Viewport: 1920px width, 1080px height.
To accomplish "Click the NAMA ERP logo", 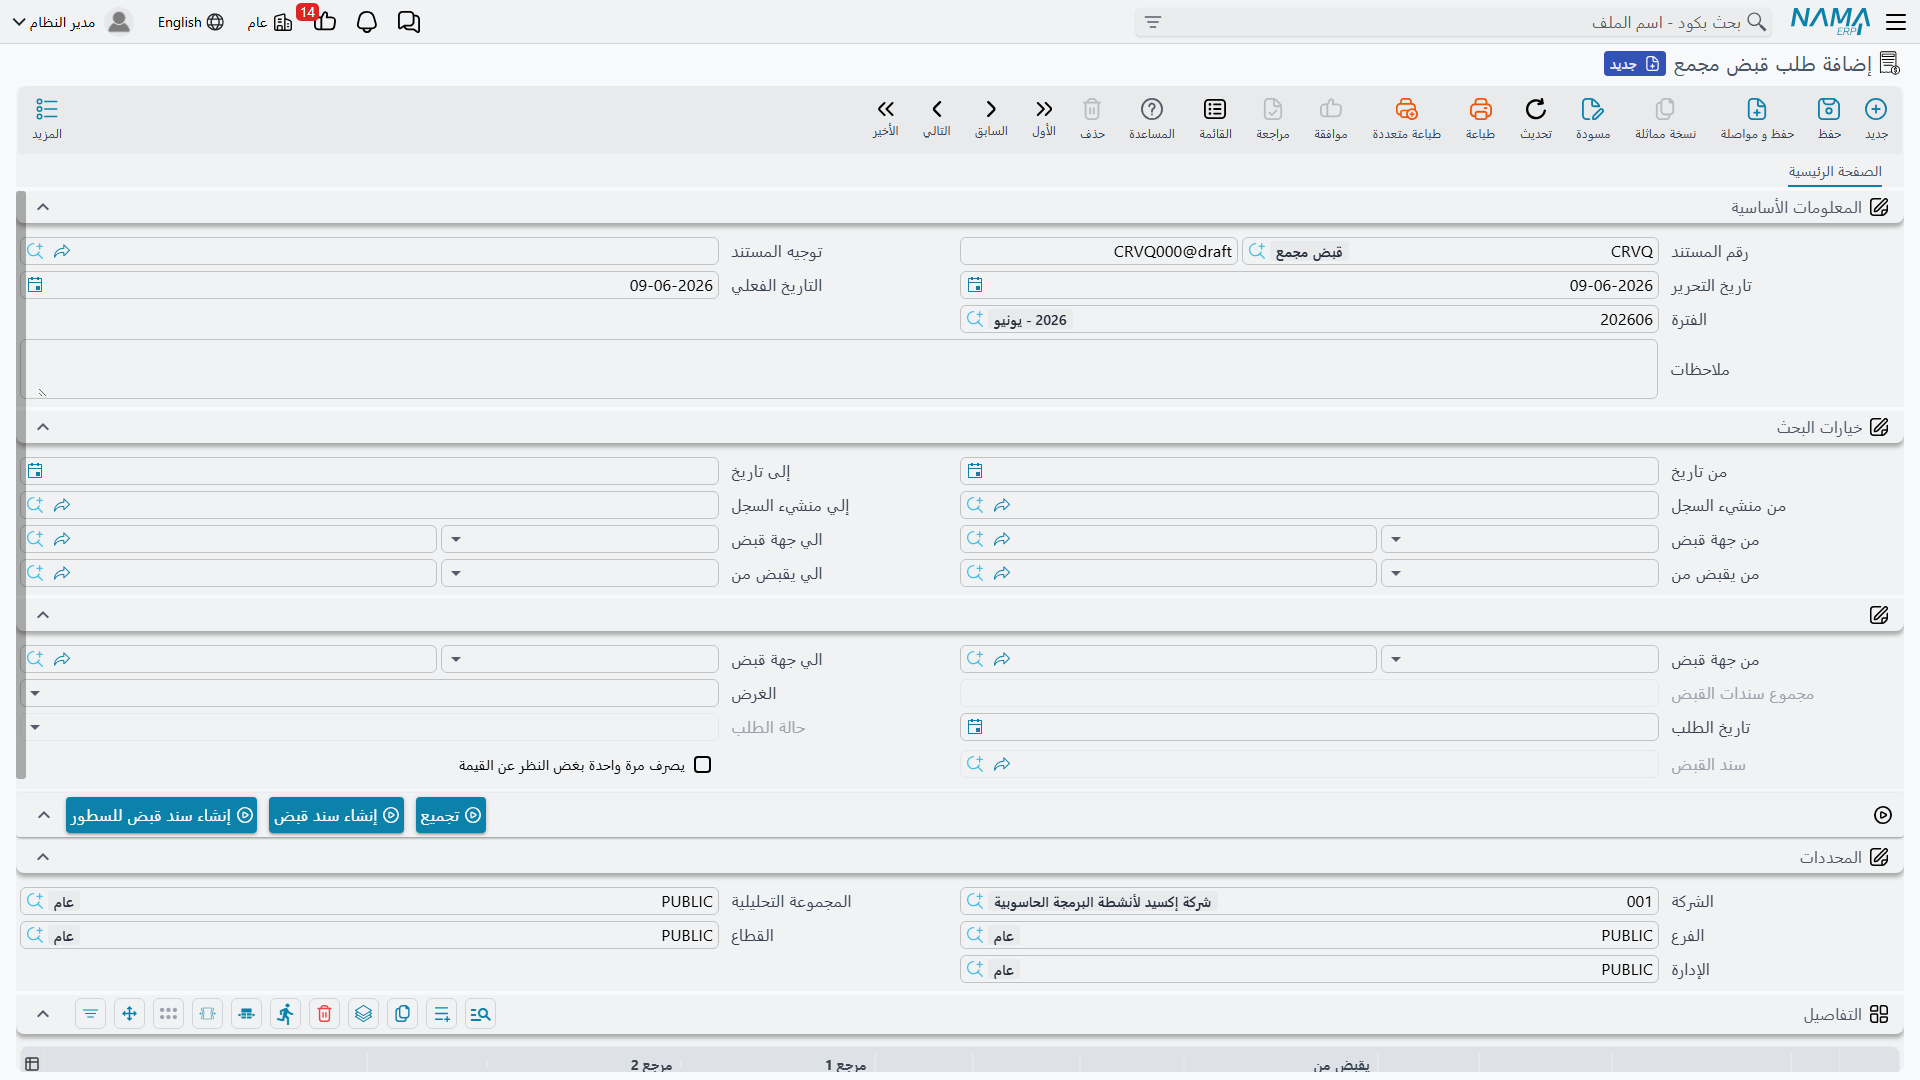I will (1829, 21).
